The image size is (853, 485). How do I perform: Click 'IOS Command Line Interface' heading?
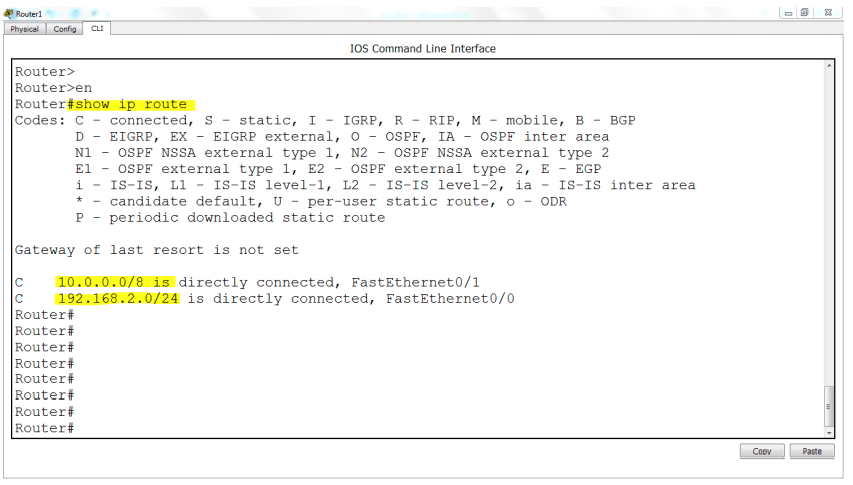pyautogui.click(x=423, y=49)
